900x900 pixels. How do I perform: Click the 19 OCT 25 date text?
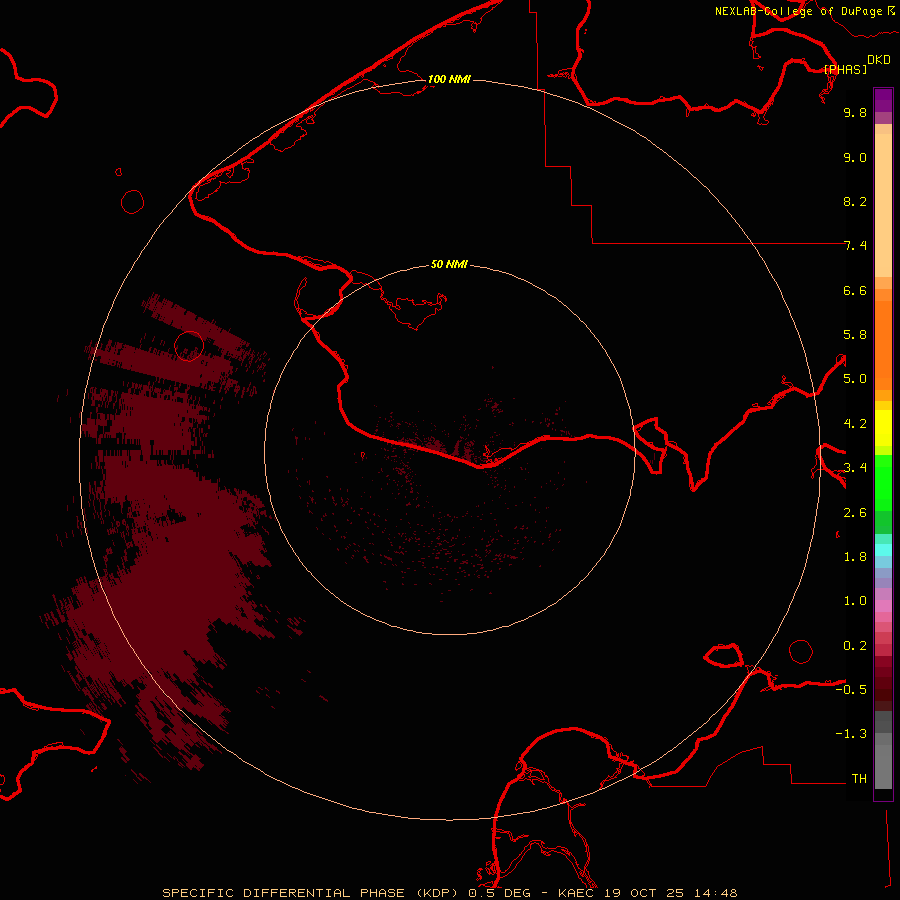(x=645, y=893)
